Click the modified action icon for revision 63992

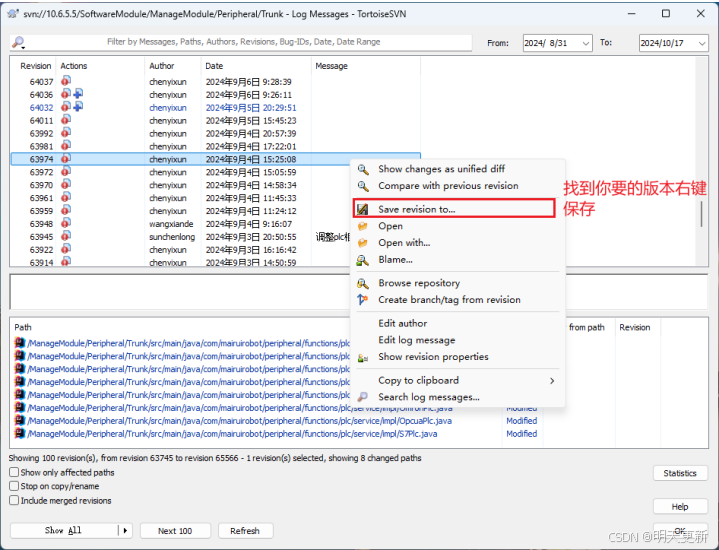pos(66,133)
